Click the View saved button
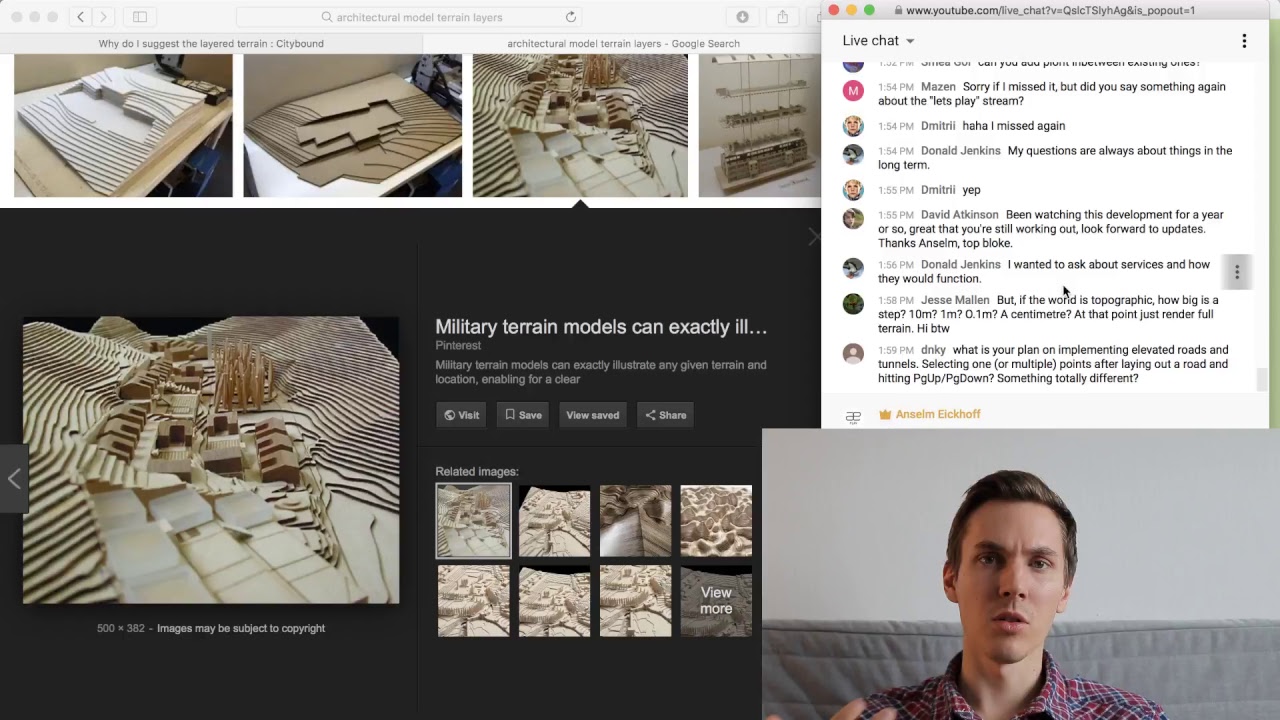The width and height of the screenshot is (1280, 720). [593, 415]
